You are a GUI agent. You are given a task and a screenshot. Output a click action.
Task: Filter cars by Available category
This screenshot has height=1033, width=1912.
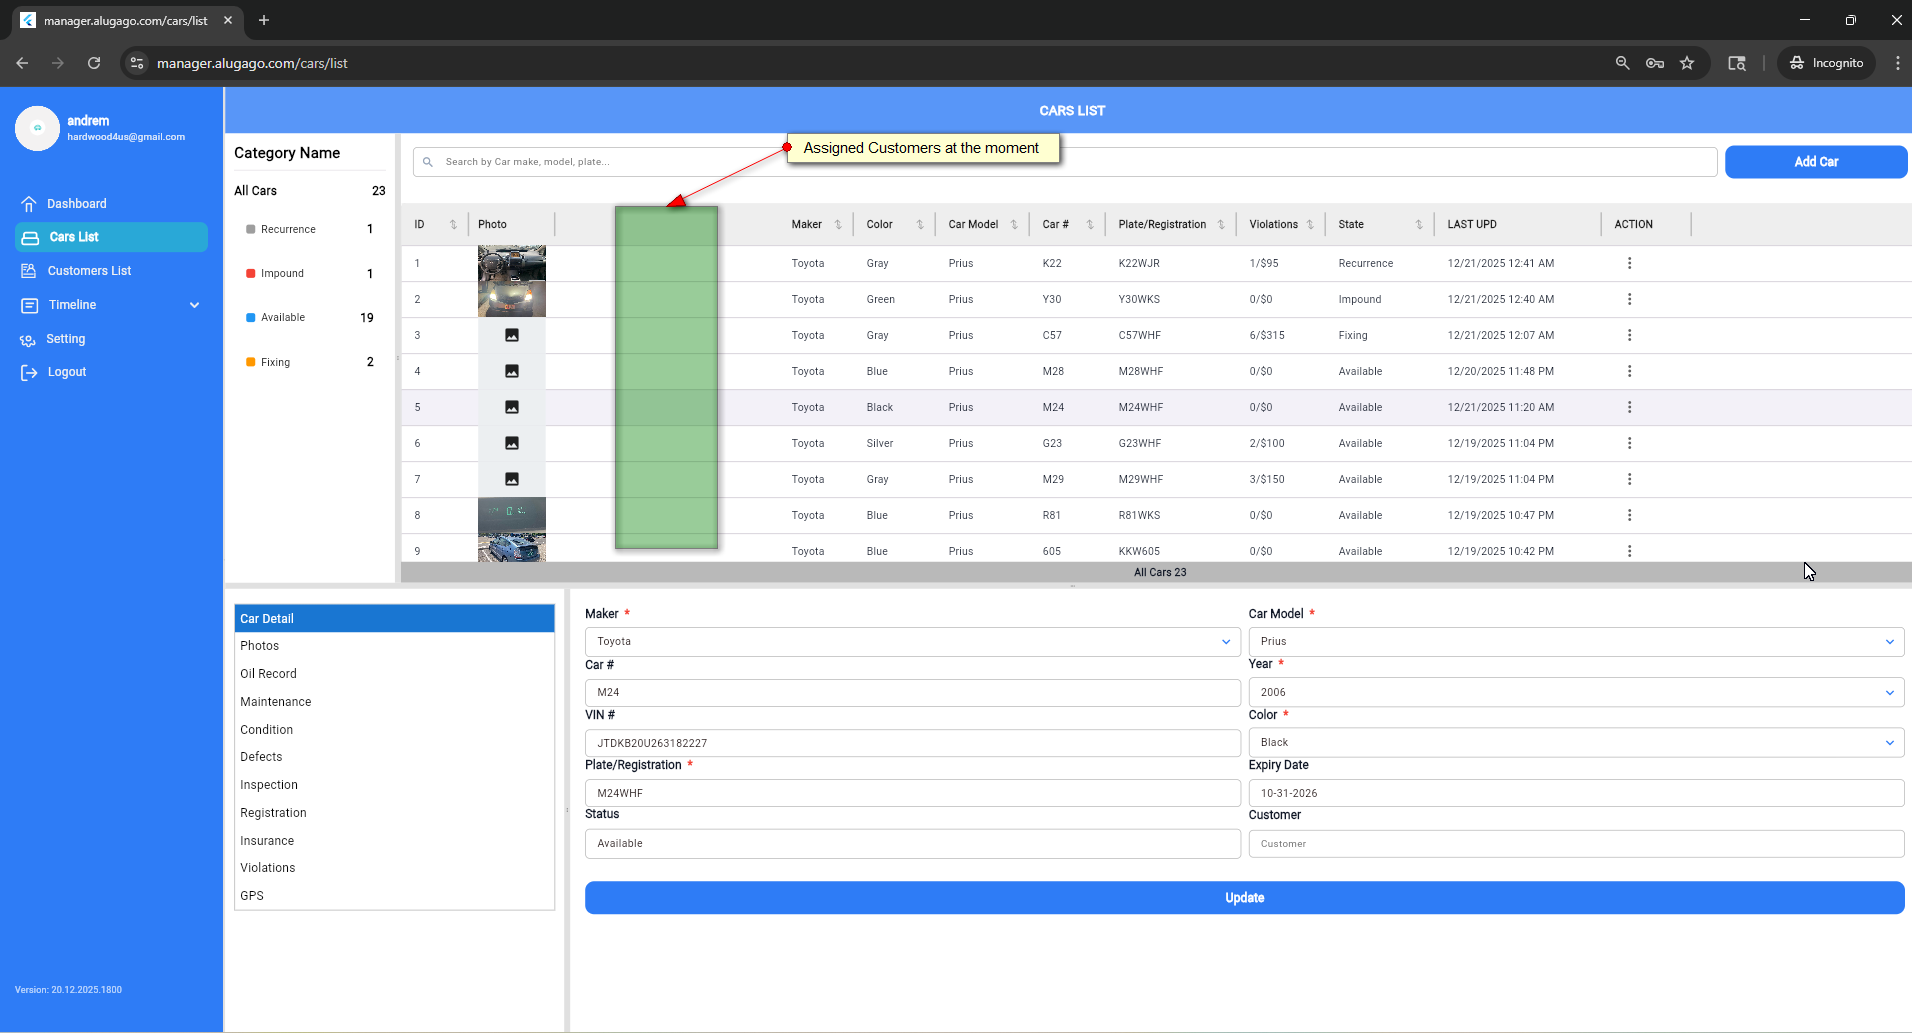[282, 318]
